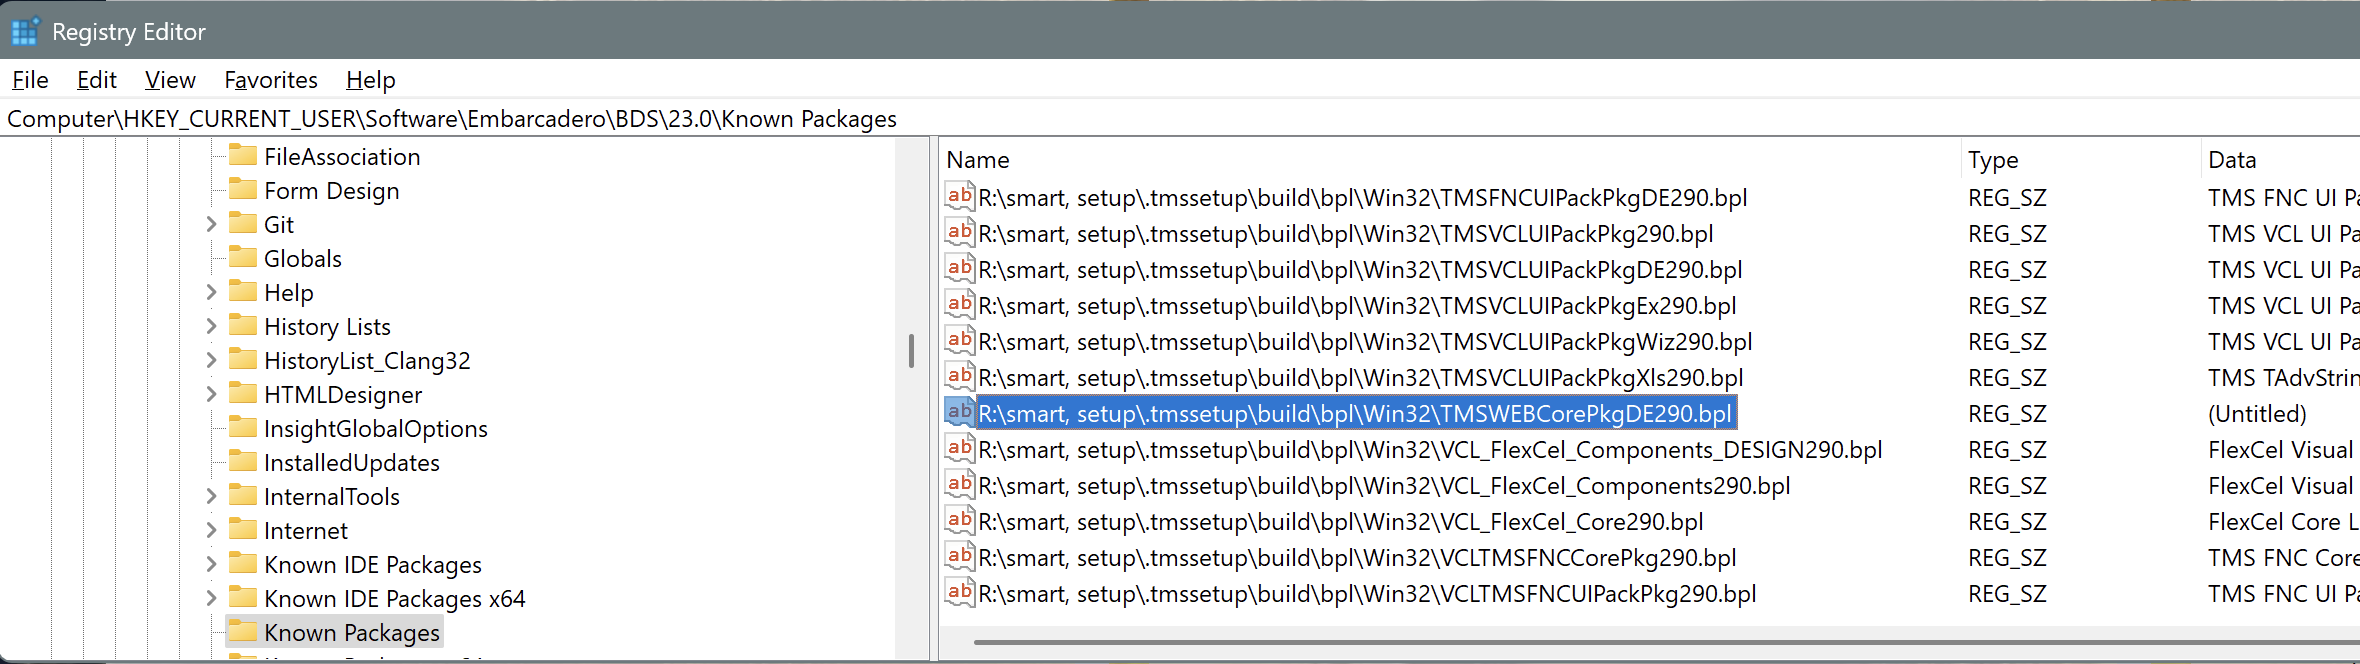Click the TMS TAdvStrin data cell
The height and width of the screenshot is (664, 2360).
pos(2284,378)
